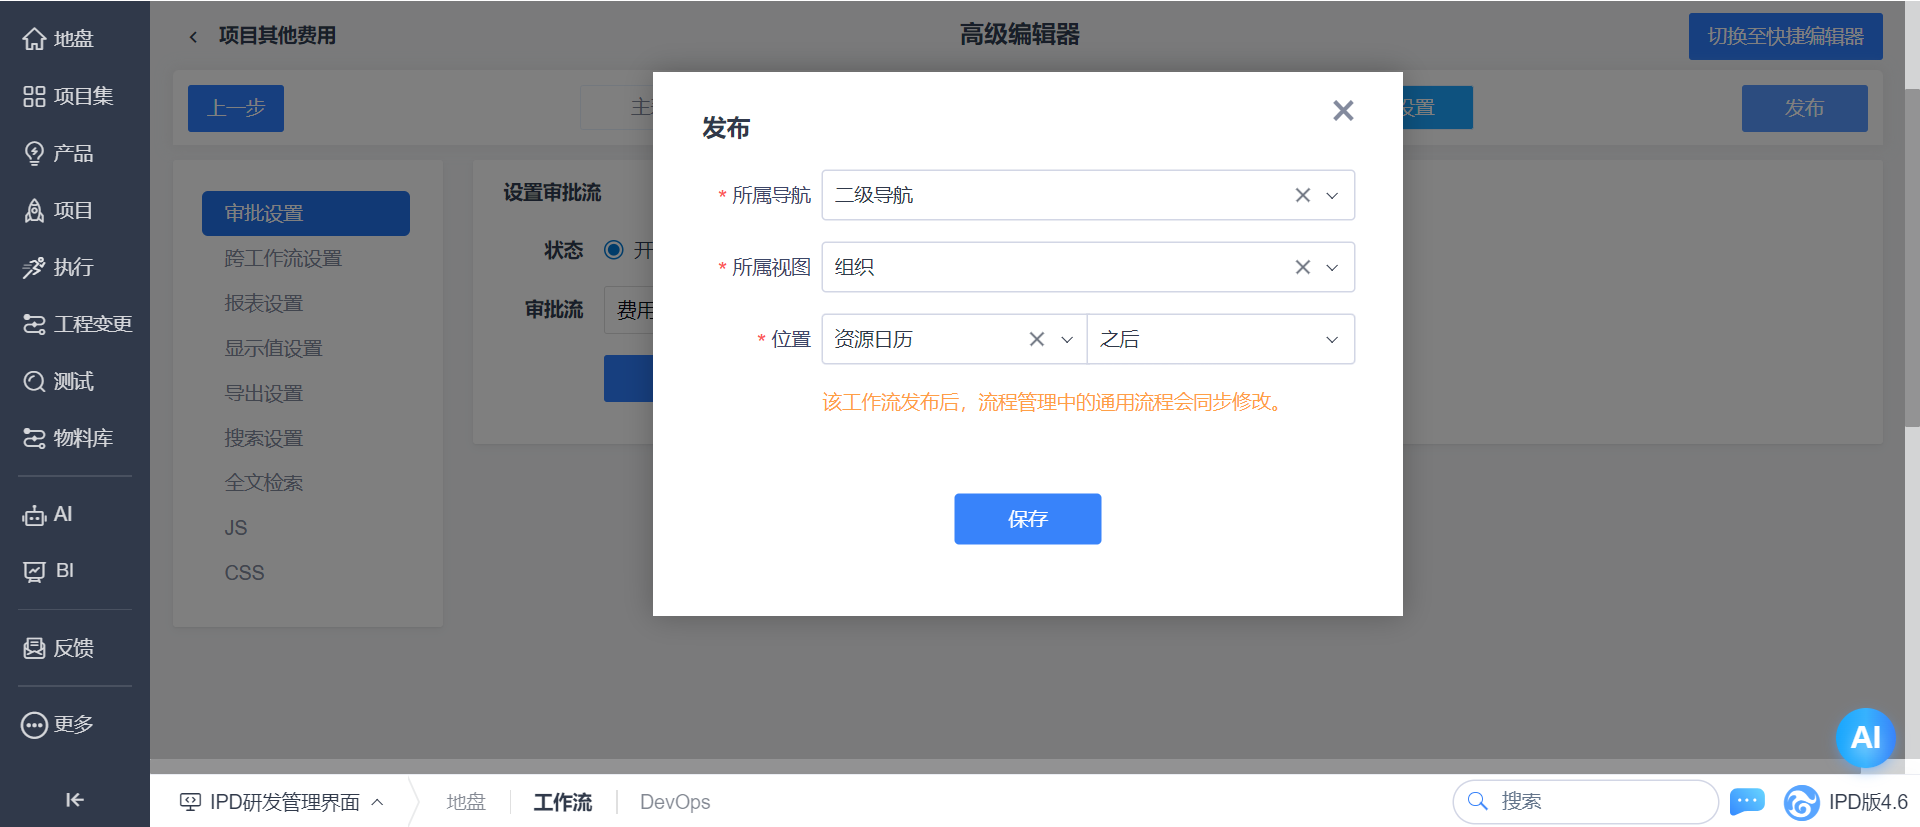The width and height of the screenshot is (1920, 827).
Task: Select 跨工作流设置 in the settings menu
Action: 283,258
